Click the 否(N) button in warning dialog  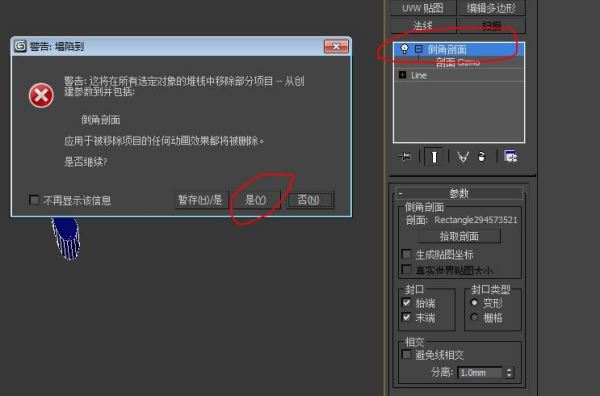pos(310,200)
